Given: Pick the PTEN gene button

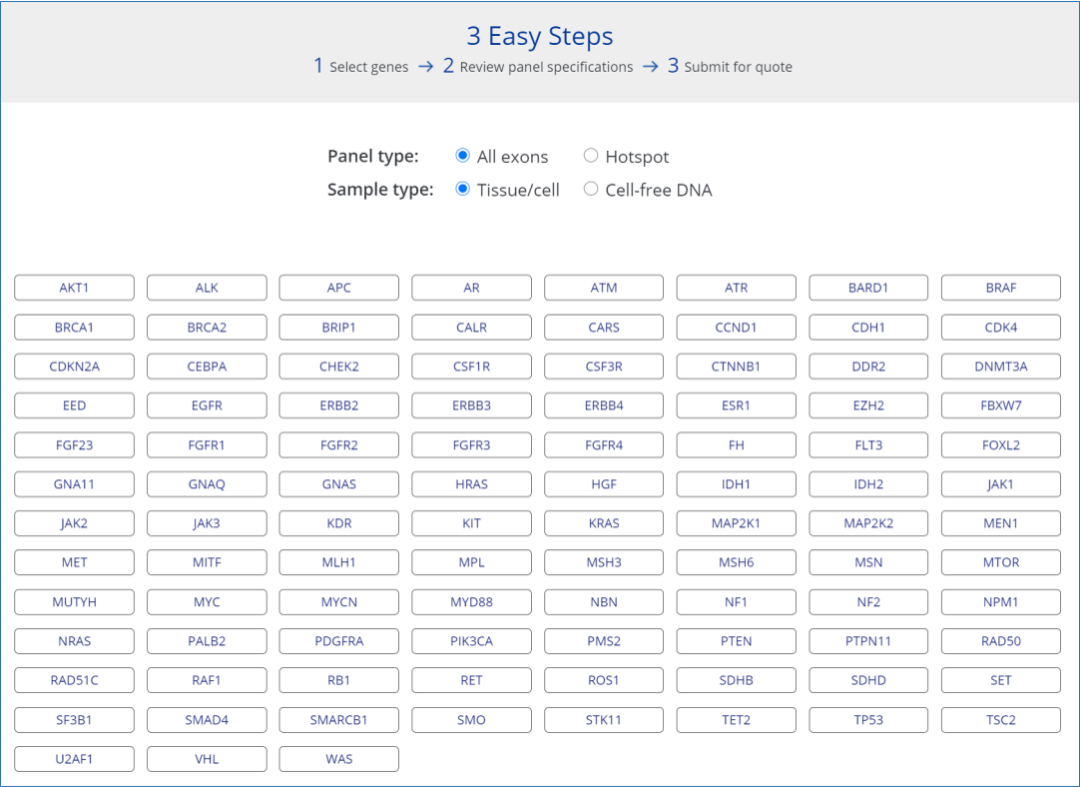Looking at the screenshot, I should coord(736,641).
